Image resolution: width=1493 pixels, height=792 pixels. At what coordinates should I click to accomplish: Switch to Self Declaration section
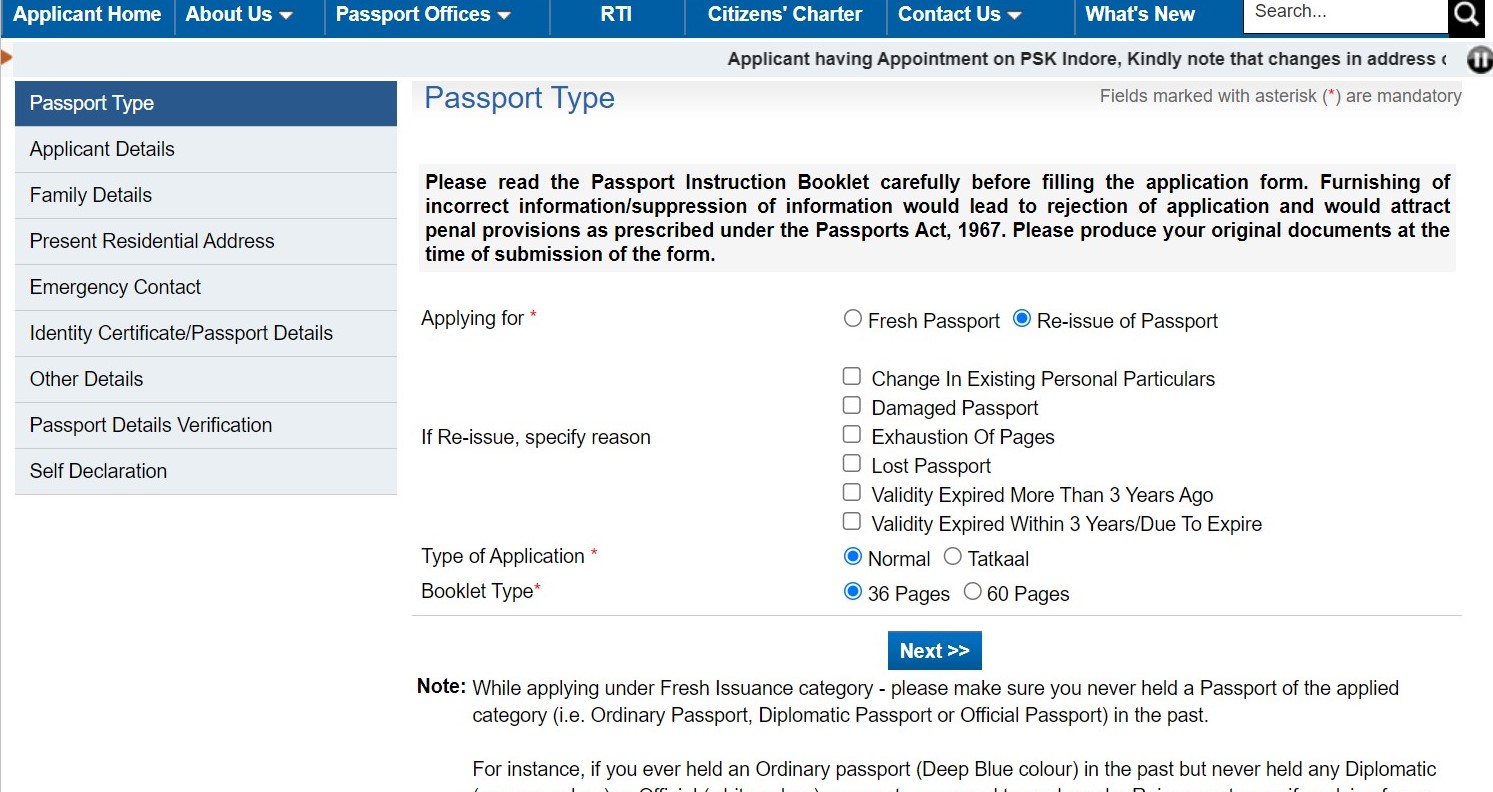coord(98,471)
